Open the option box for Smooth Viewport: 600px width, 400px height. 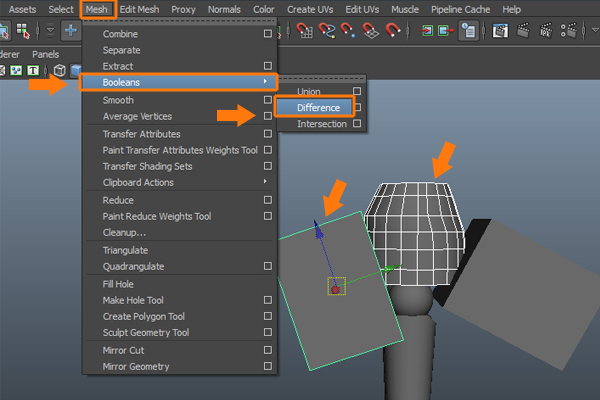click(267, 100)
